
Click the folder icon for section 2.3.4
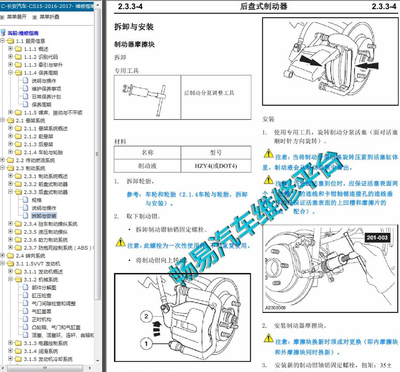(x=18, y=224)
